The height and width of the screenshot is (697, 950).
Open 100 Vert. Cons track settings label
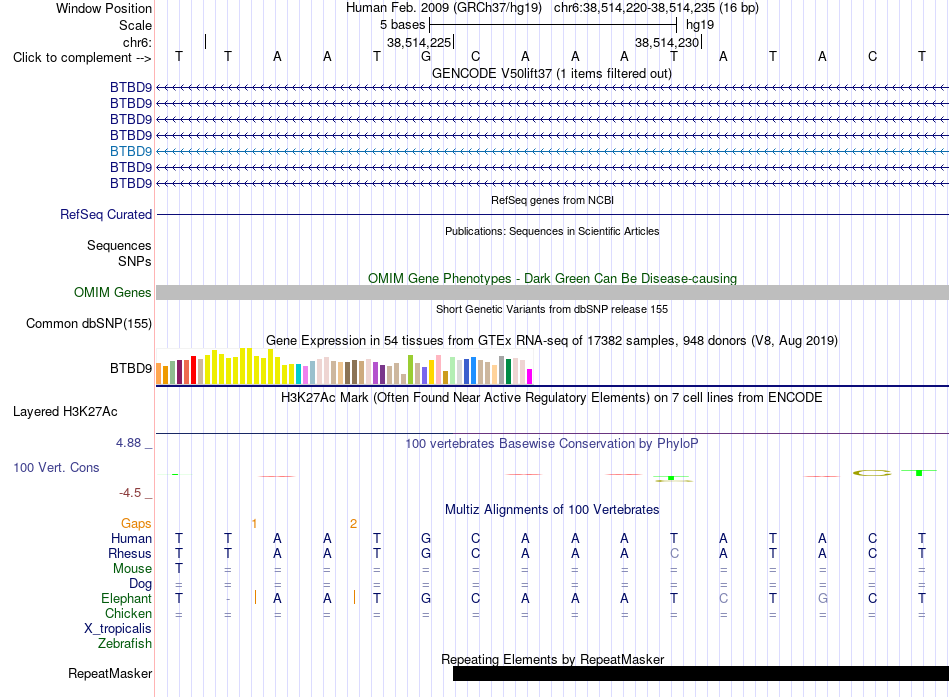56,467
